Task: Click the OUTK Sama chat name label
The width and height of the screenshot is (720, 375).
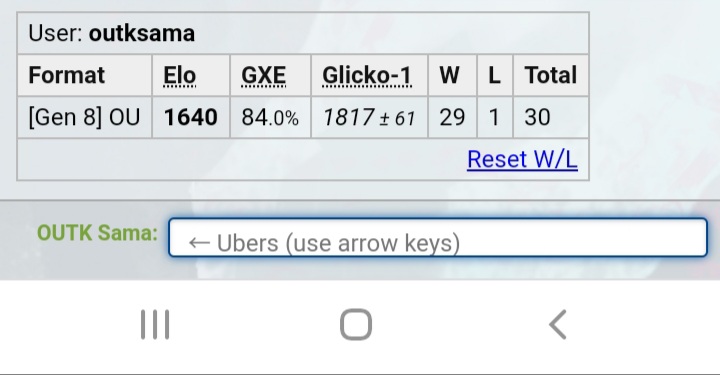Action: [97, 233]
